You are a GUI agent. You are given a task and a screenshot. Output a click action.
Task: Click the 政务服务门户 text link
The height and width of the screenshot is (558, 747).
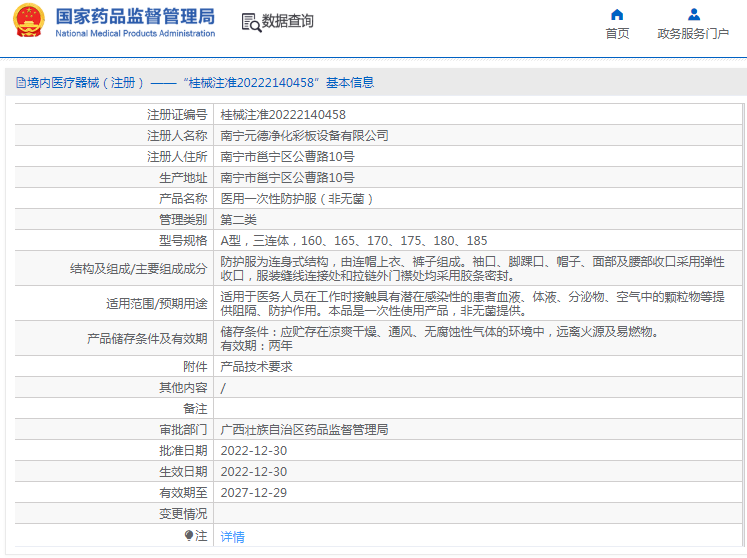(x=693, y=33)
